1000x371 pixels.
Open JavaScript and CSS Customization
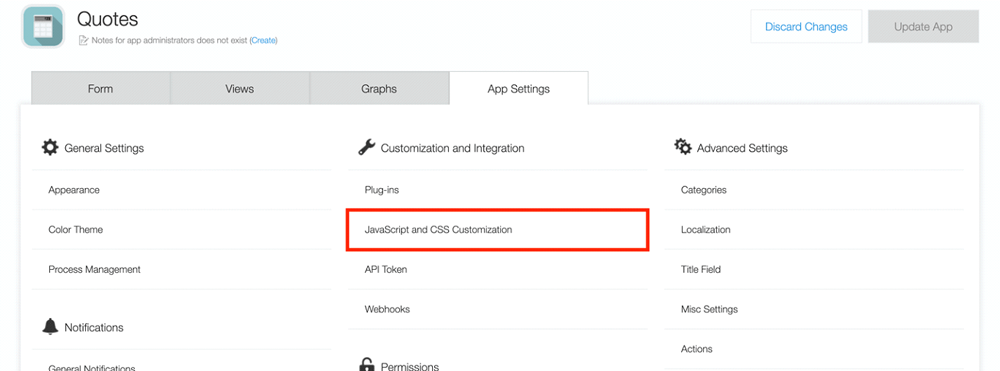coord(498,229)
